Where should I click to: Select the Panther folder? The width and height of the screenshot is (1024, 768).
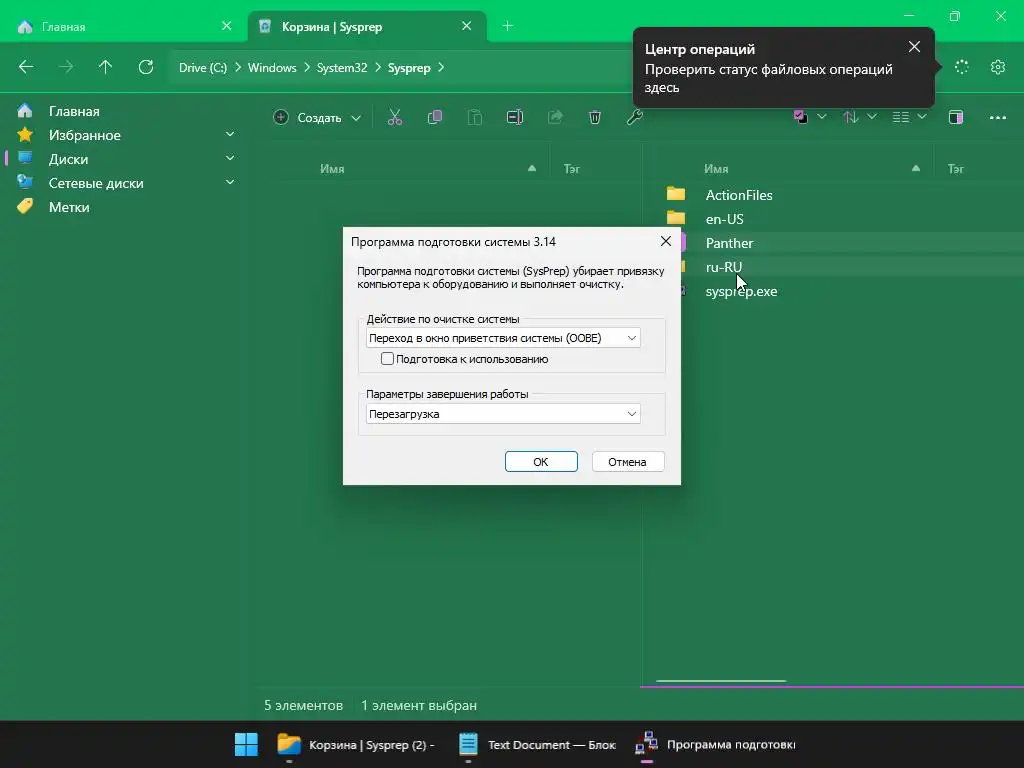pyautogui.click(x=729, y=243)
